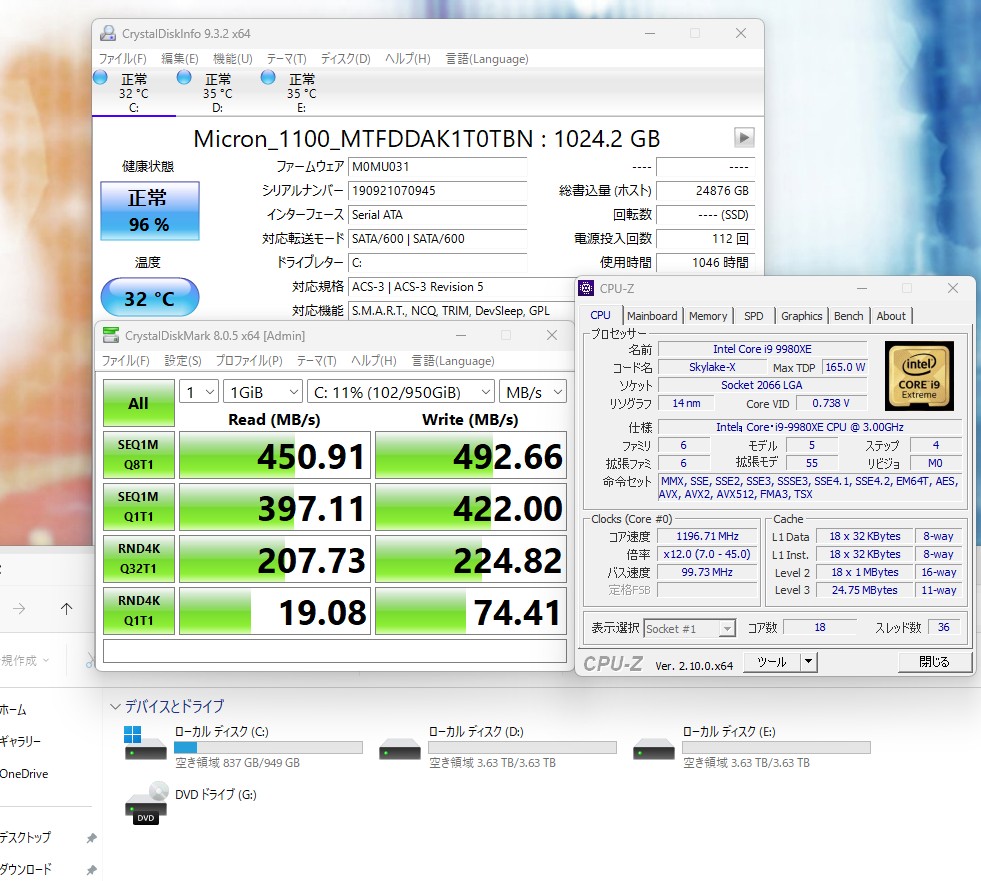
Task: Open プロファイル(P) menu in CrystalDiskMark
Action: [x=249, y=361]
